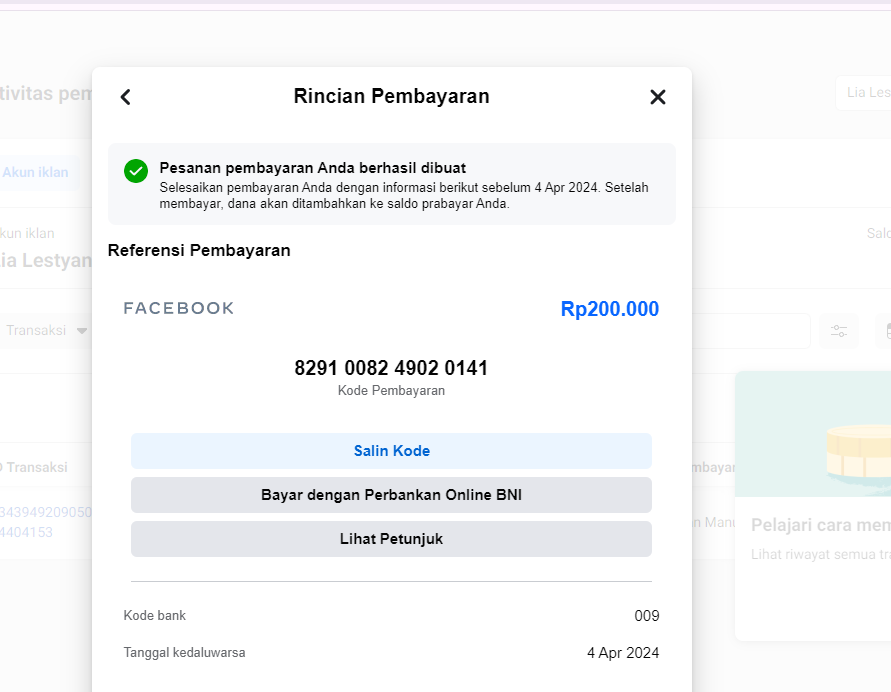Copy code with Salin Kode button

coord(391,451)
